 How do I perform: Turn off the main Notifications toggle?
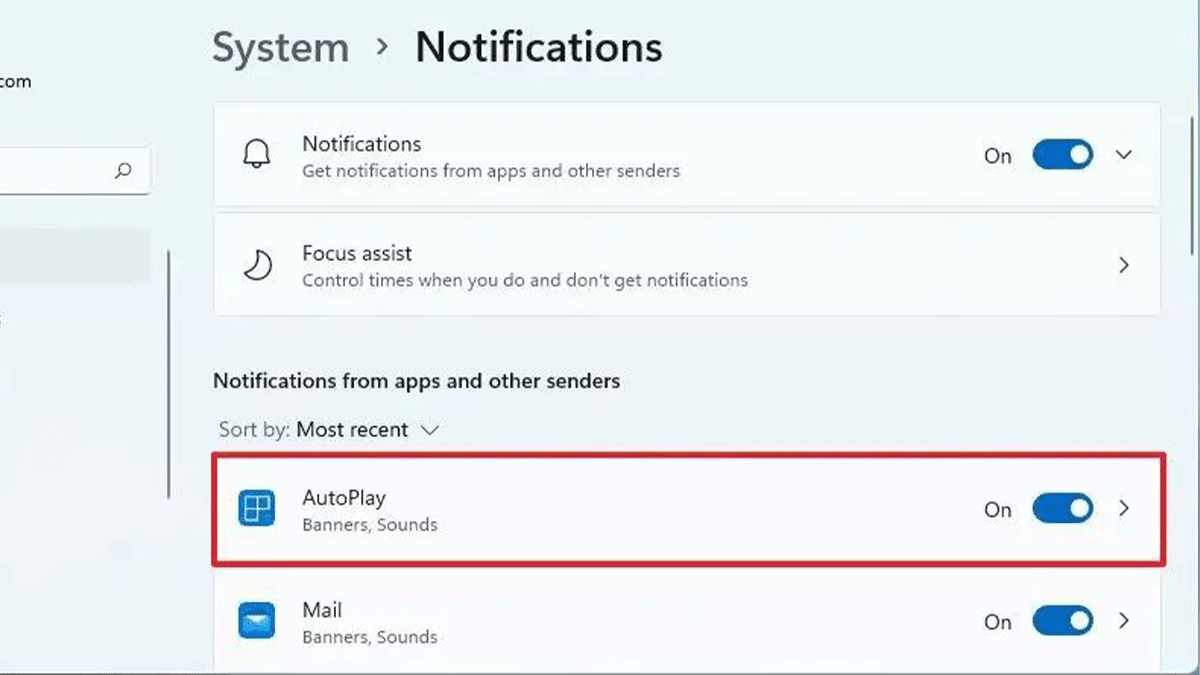(x=1063, y=155)
